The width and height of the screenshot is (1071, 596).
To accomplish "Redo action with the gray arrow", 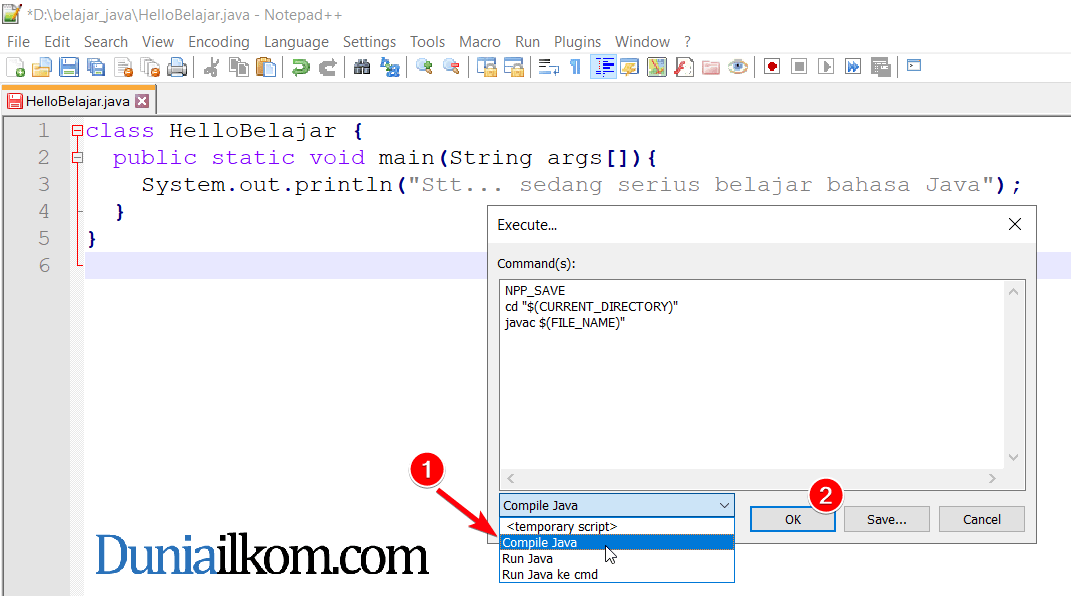I will pos(328,67).
